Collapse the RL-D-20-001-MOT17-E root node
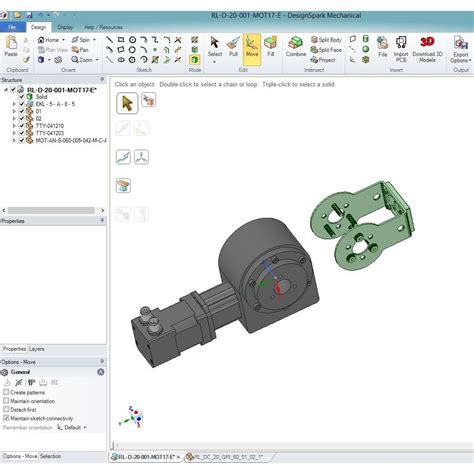Image resolution: width=474 pixels, height=474 pixels. (6, 90)
